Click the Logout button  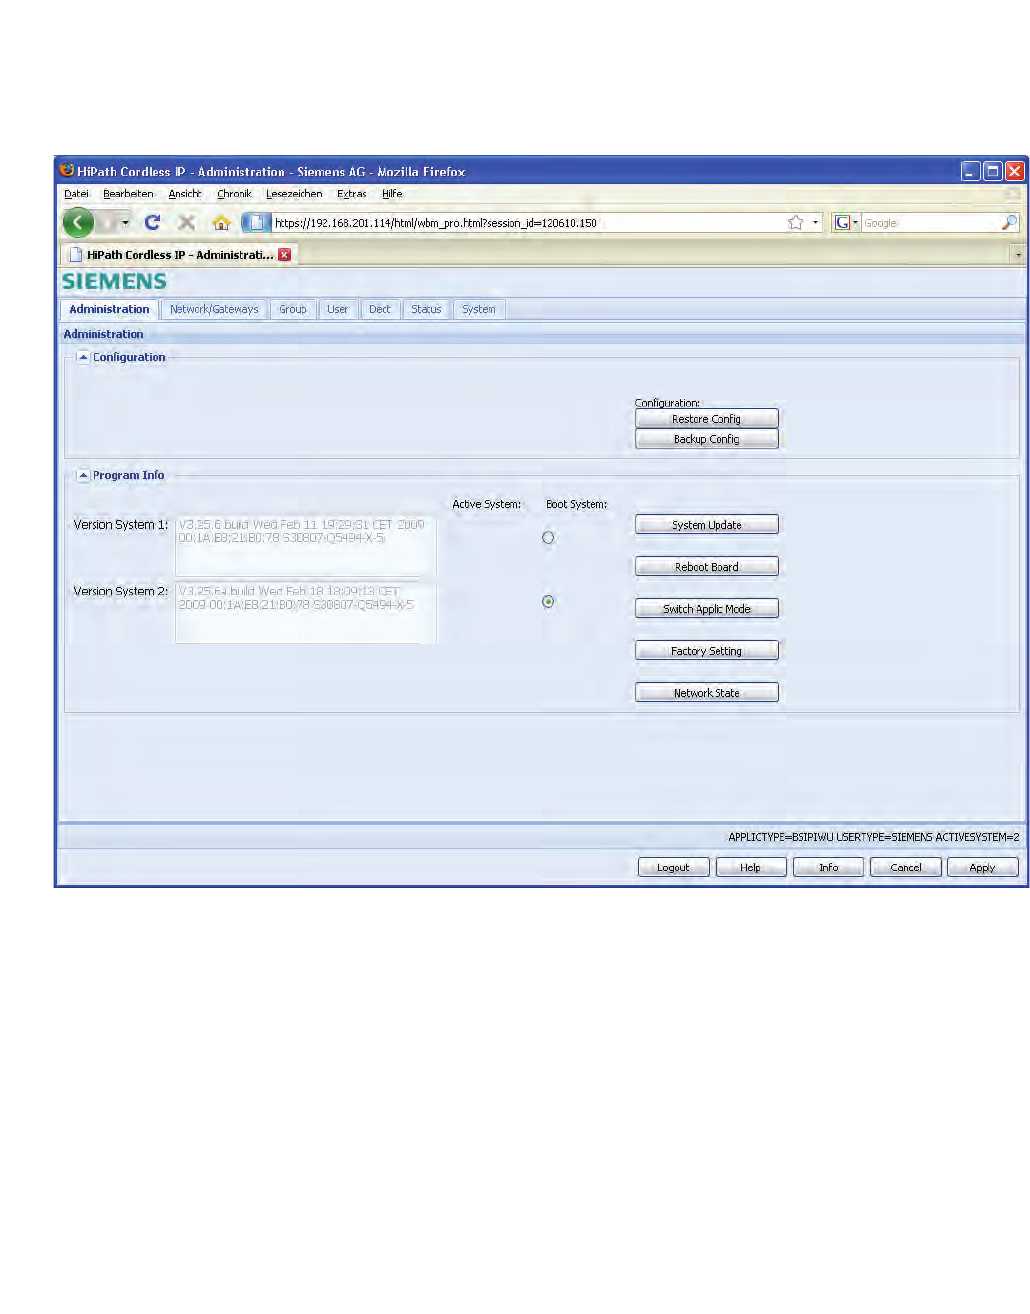tap(673, 868)
